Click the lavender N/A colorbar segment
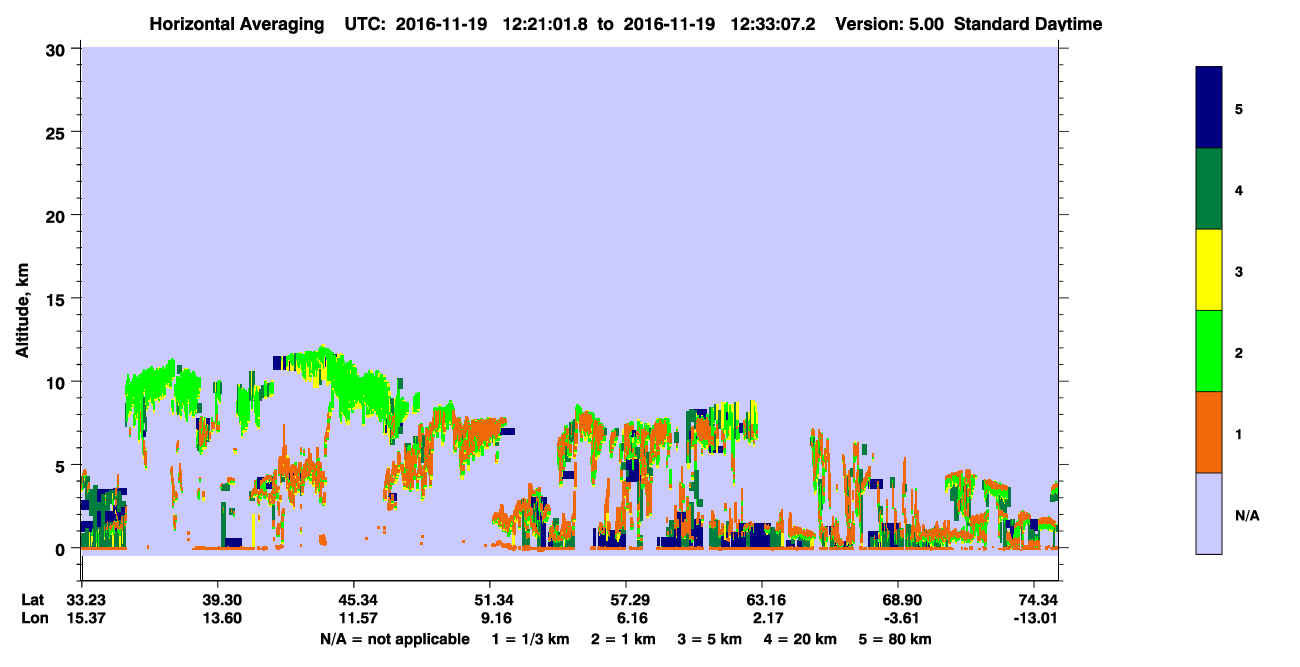Image resolution: width=1300 pixels, height=667 pixels. (1208, 513)
